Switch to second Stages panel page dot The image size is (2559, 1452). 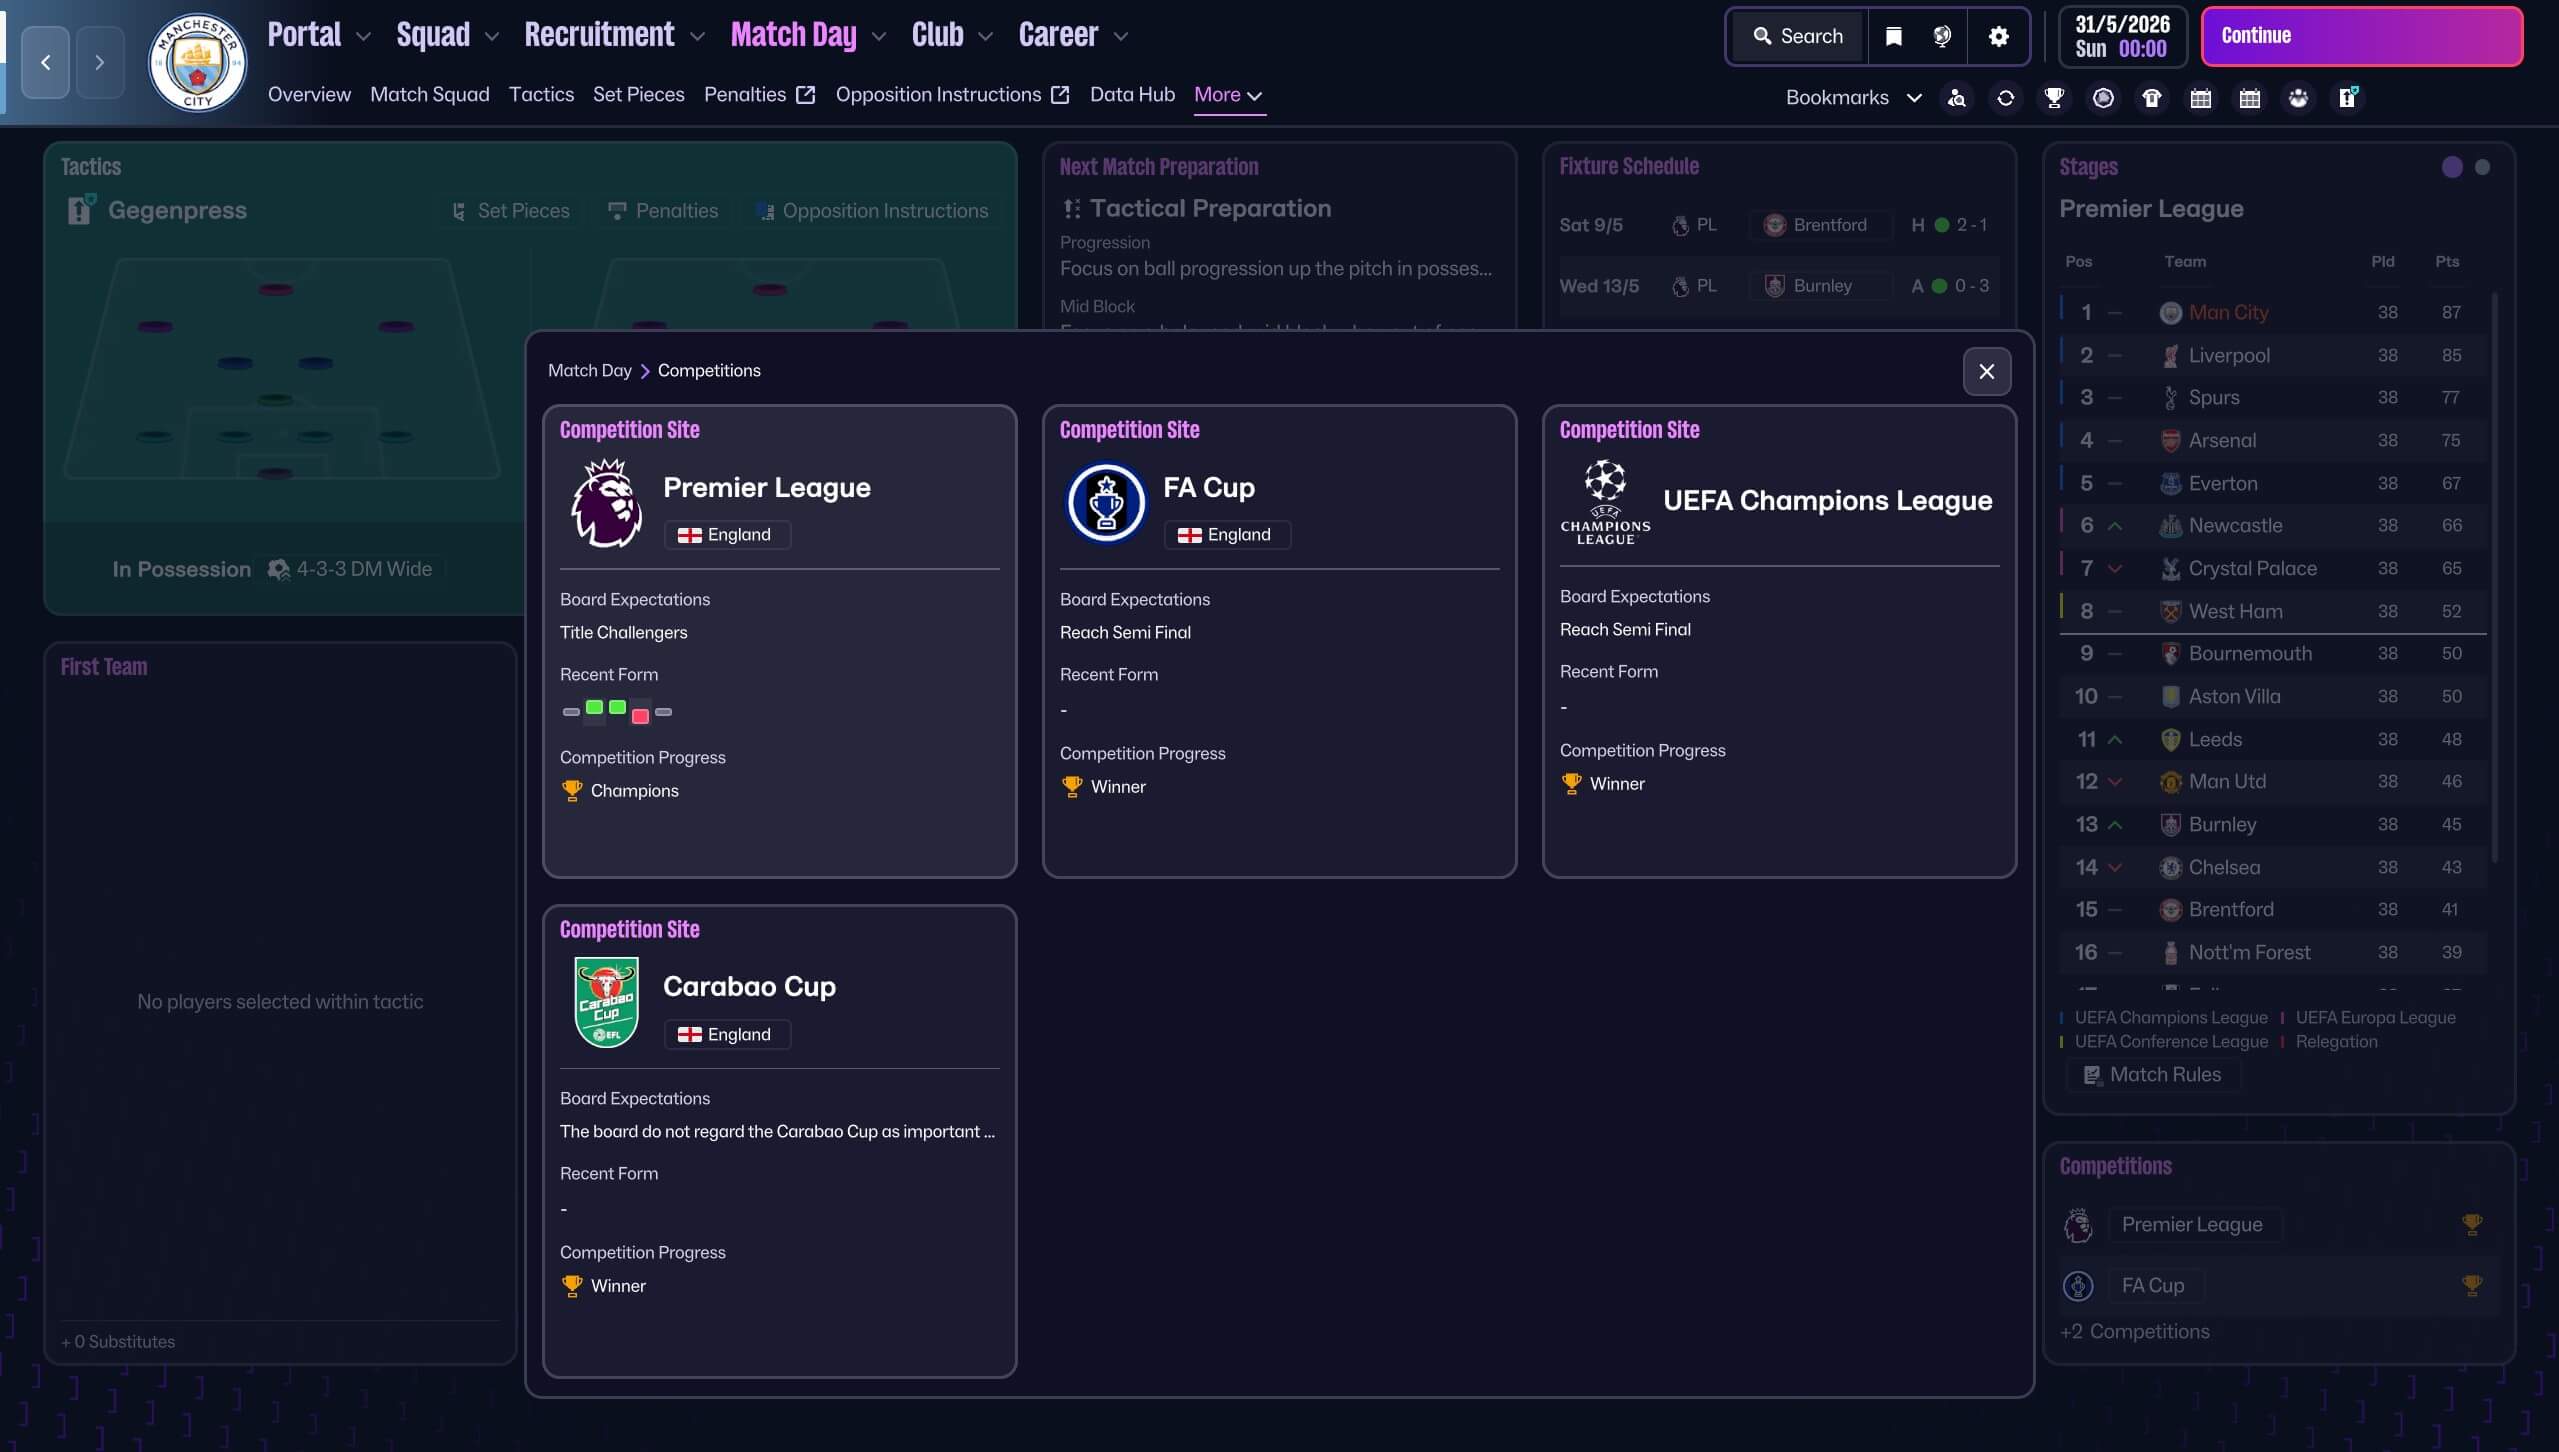click(2482, 167)
